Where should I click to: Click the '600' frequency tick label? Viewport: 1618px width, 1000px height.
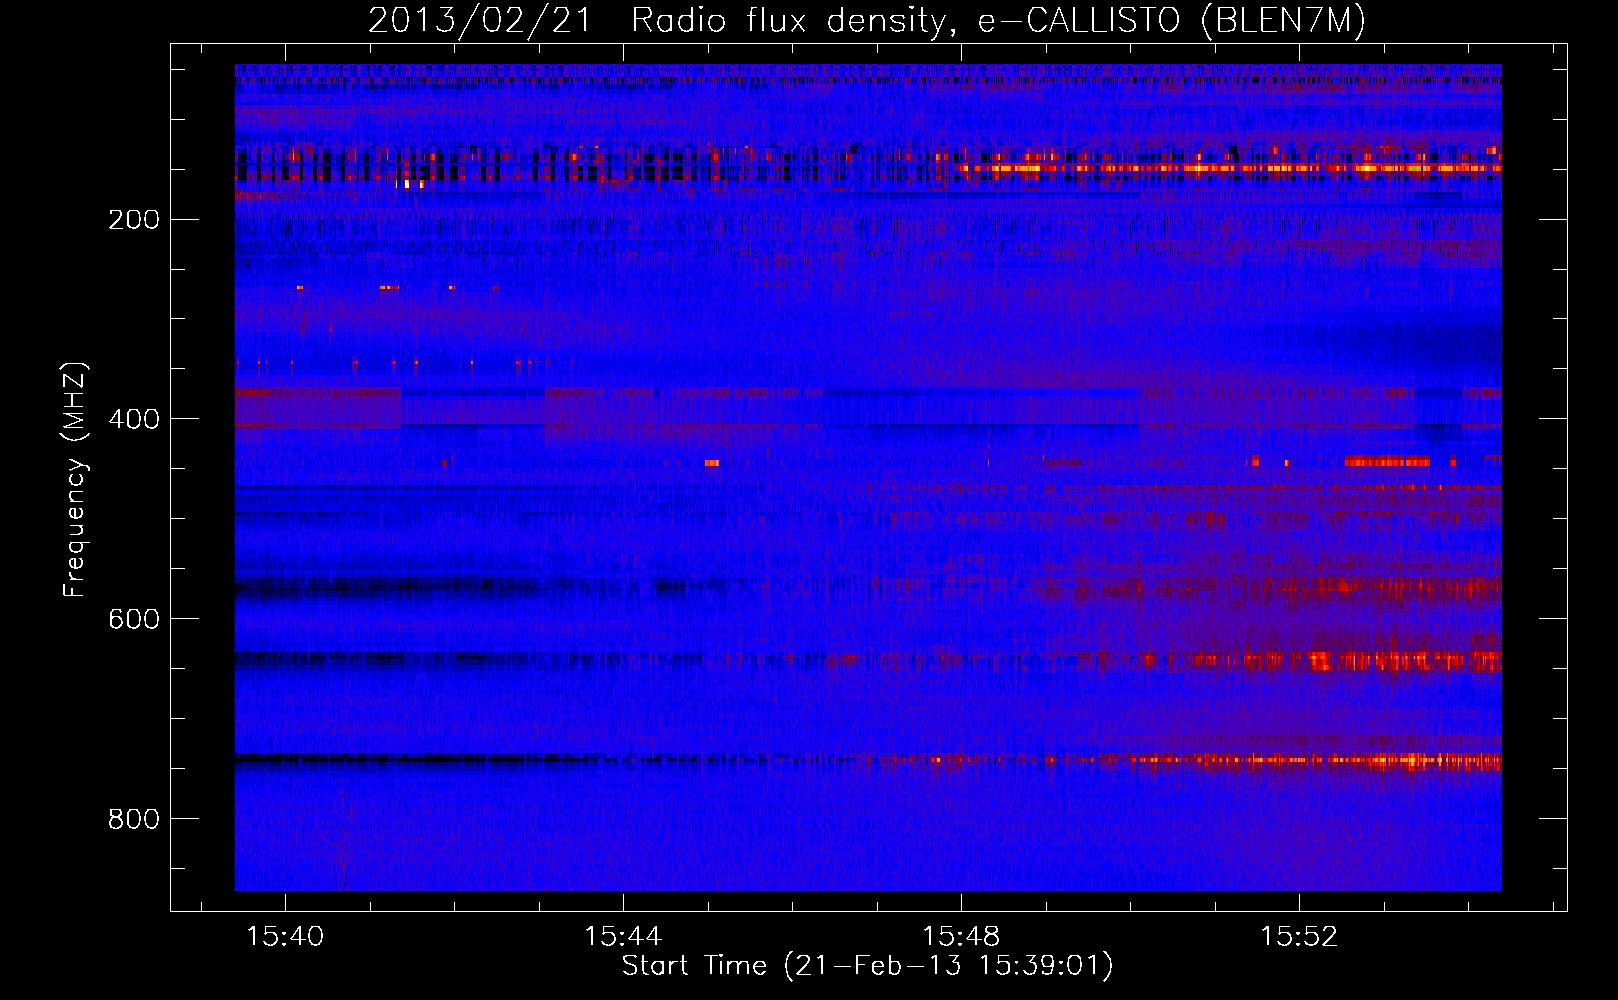click(x=134, y=619)
